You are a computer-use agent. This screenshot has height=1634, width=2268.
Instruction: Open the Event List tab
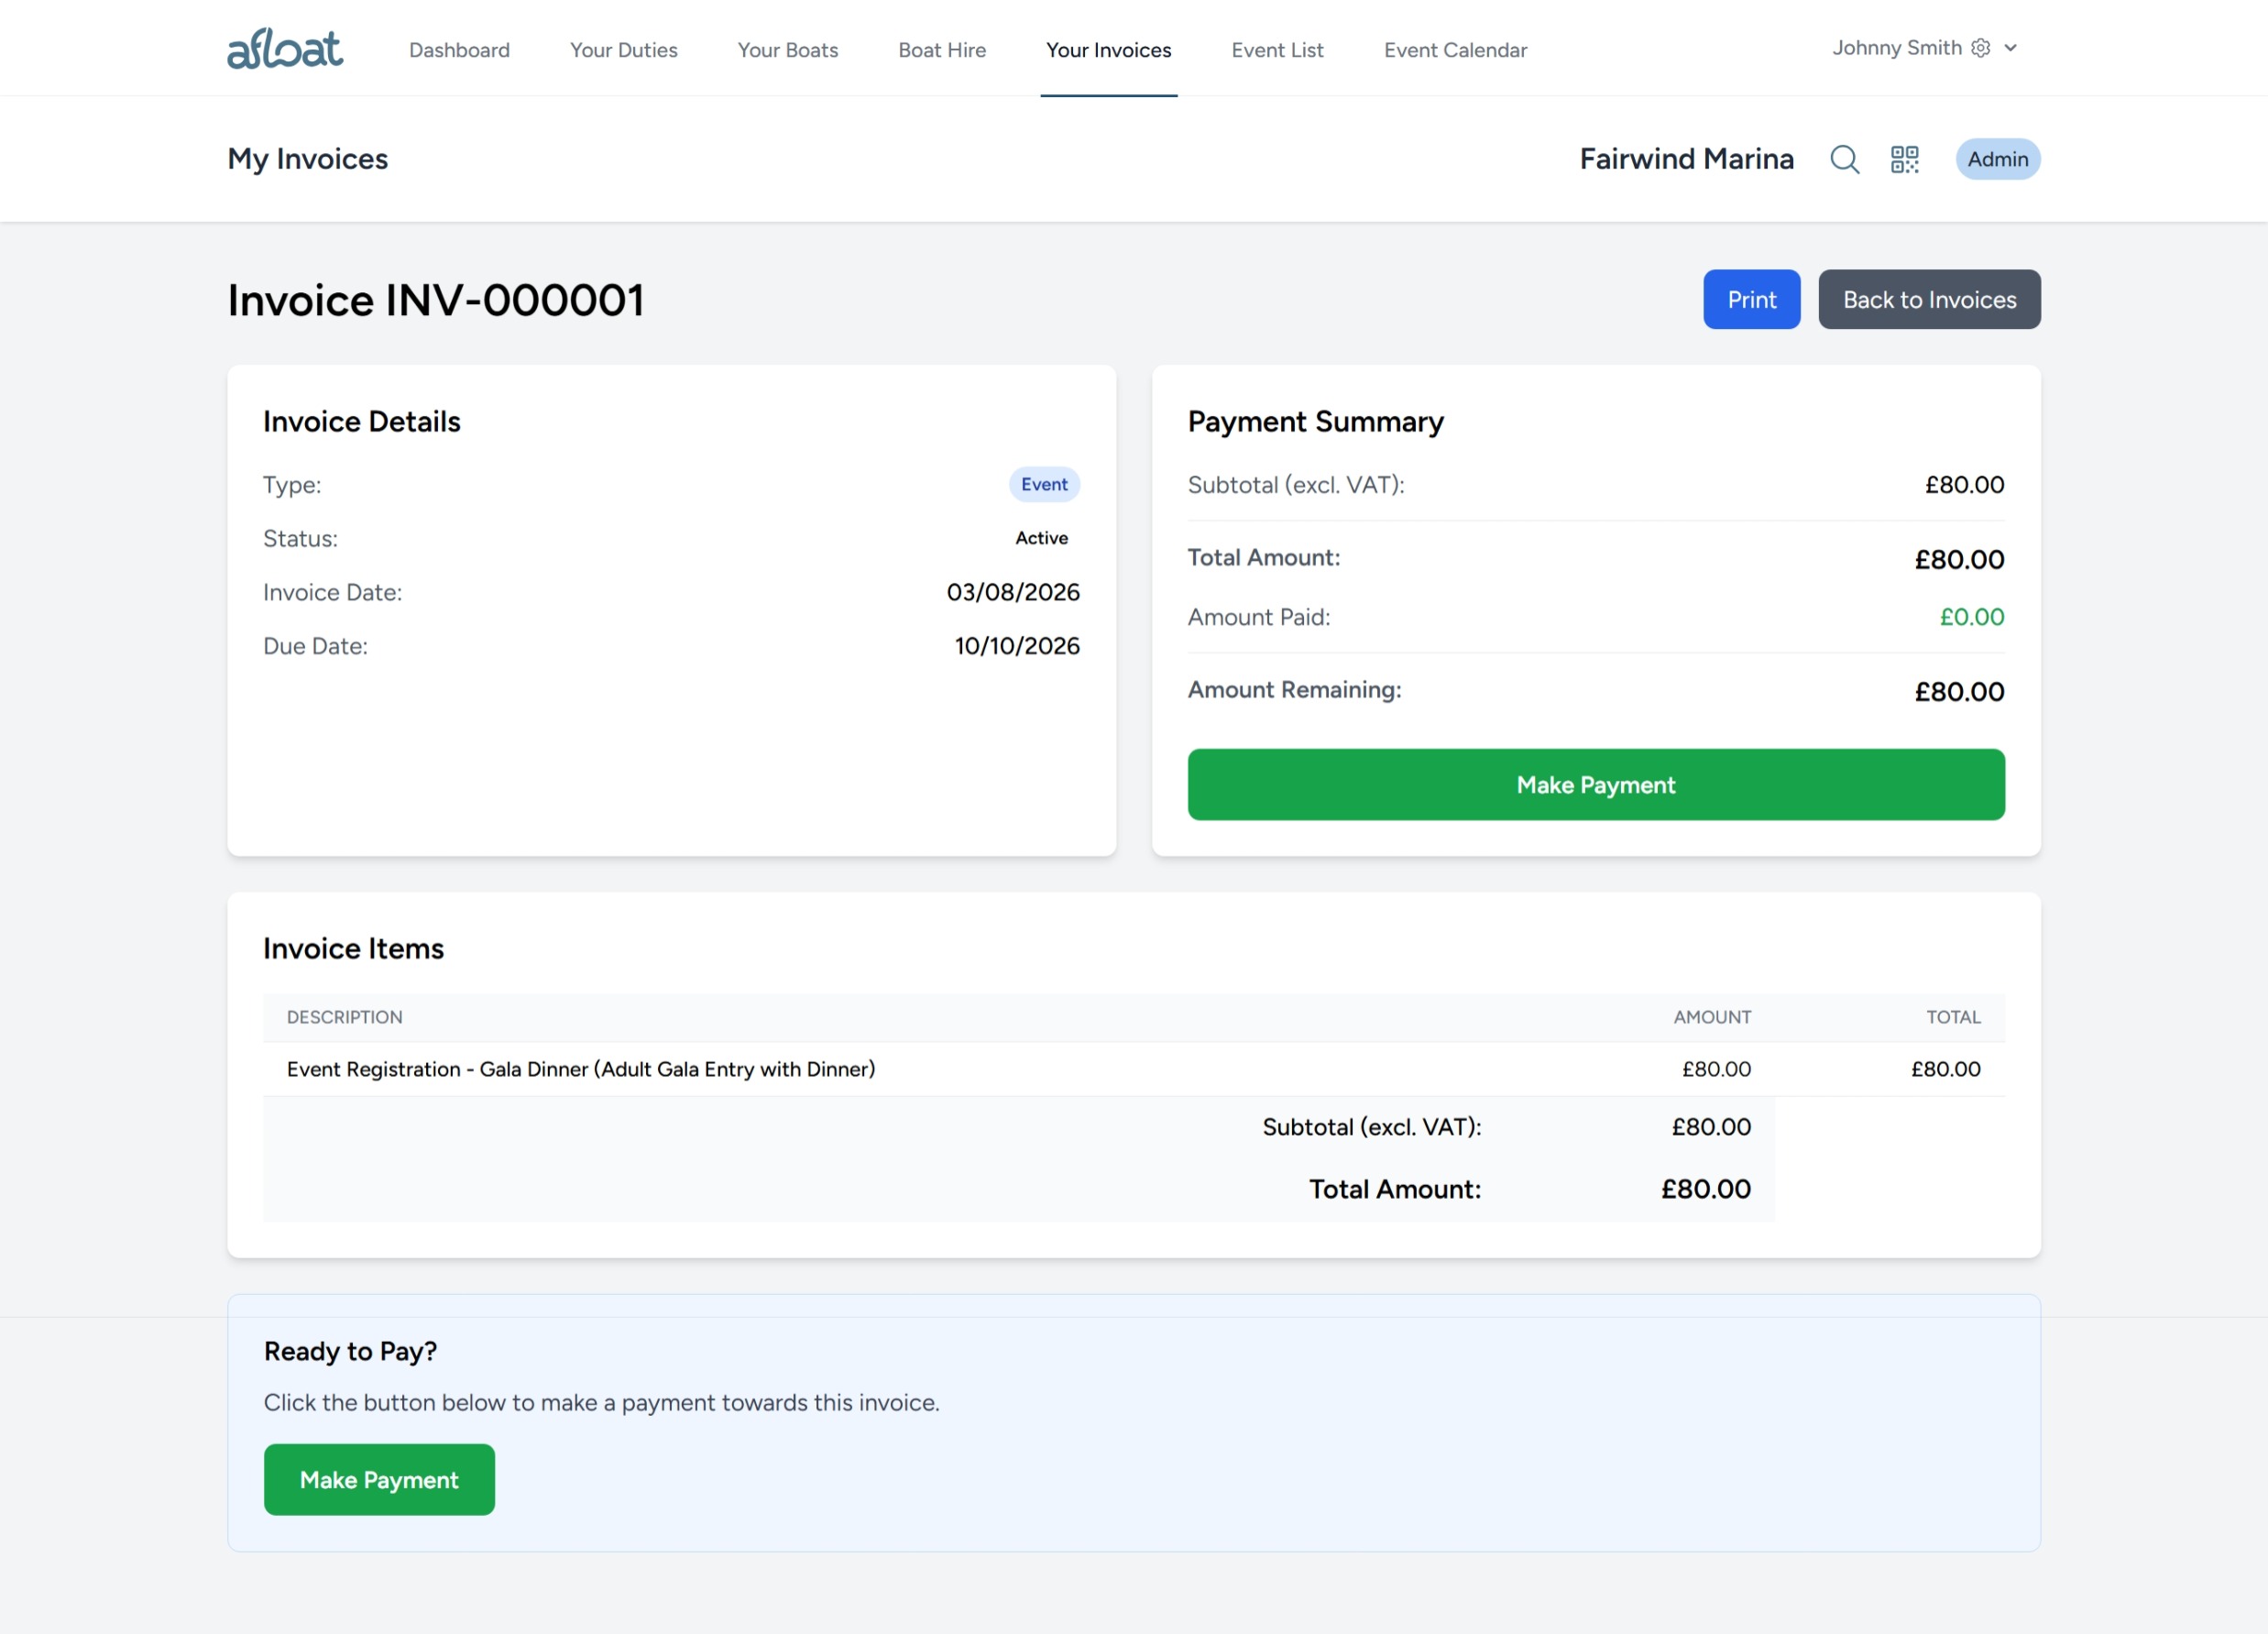click(x=1277, y=50)
